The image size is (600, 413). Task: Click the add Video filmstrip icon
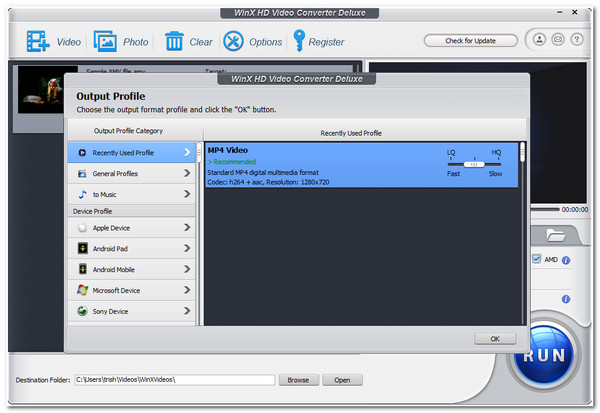[38, 41]
